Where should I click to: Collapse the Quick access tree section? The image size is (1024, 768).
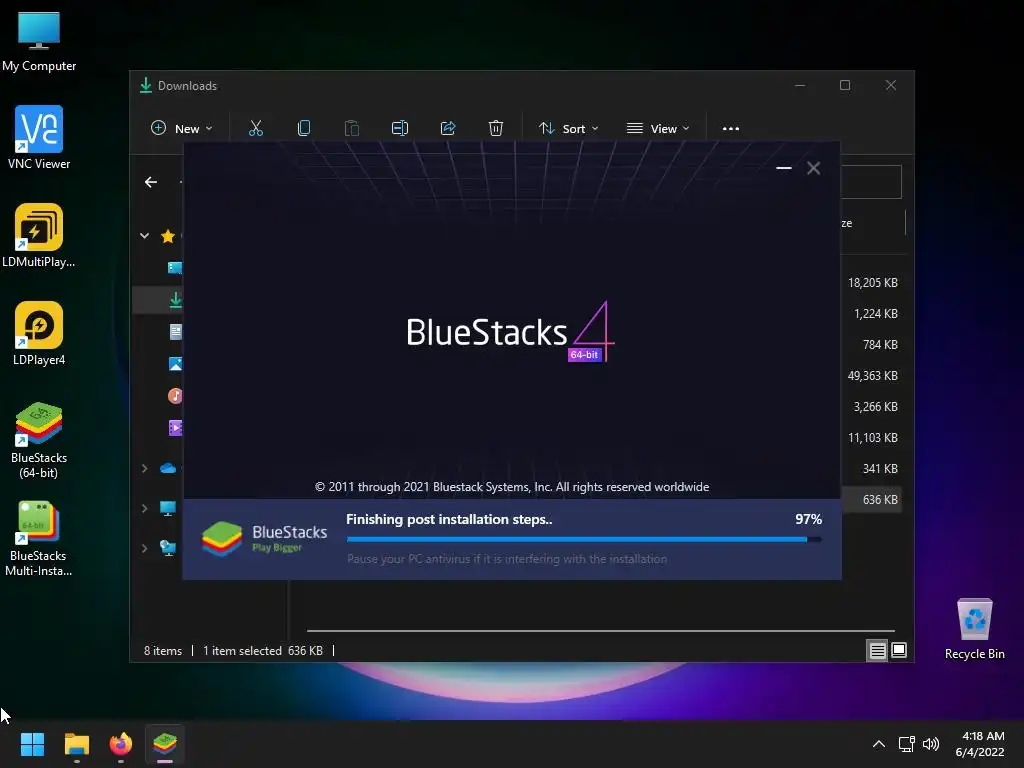coord(144,236)
